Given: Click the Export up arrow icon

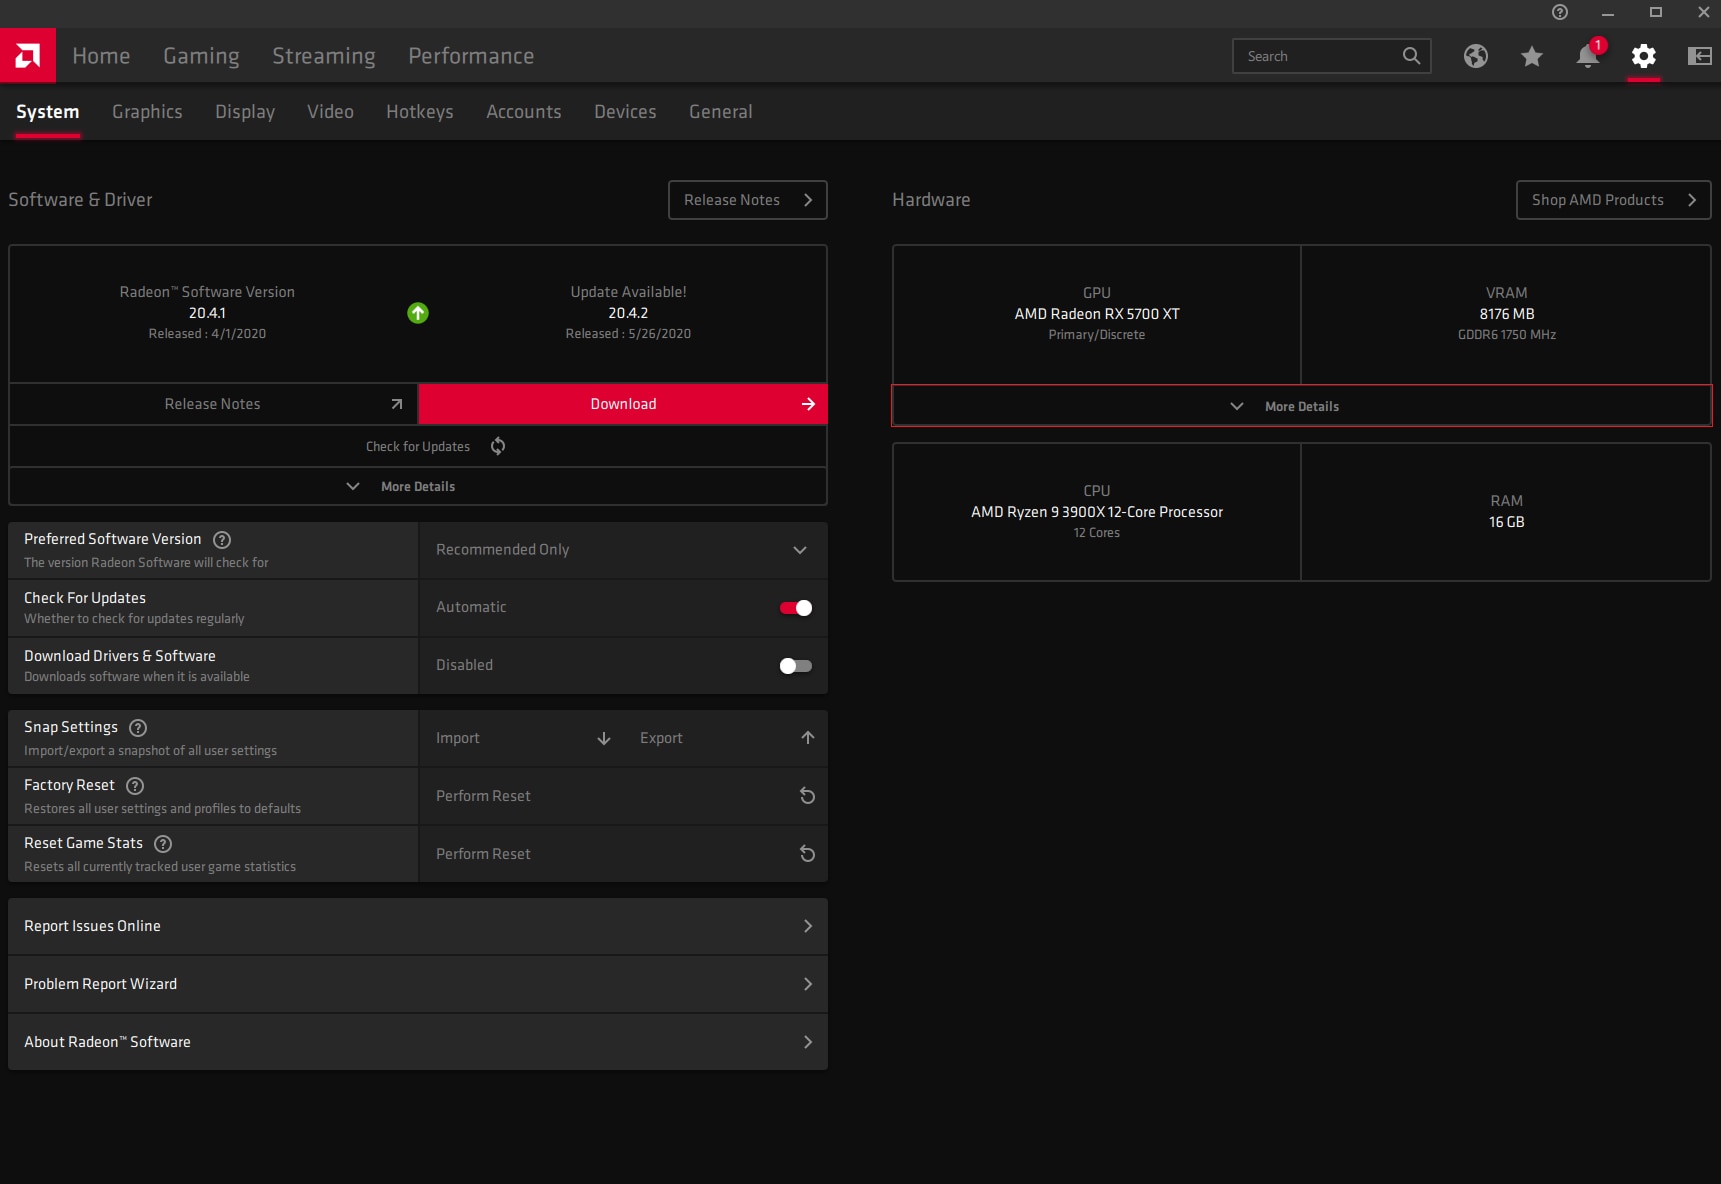Looking at the screenshot, I should click(x=808, y=738).
